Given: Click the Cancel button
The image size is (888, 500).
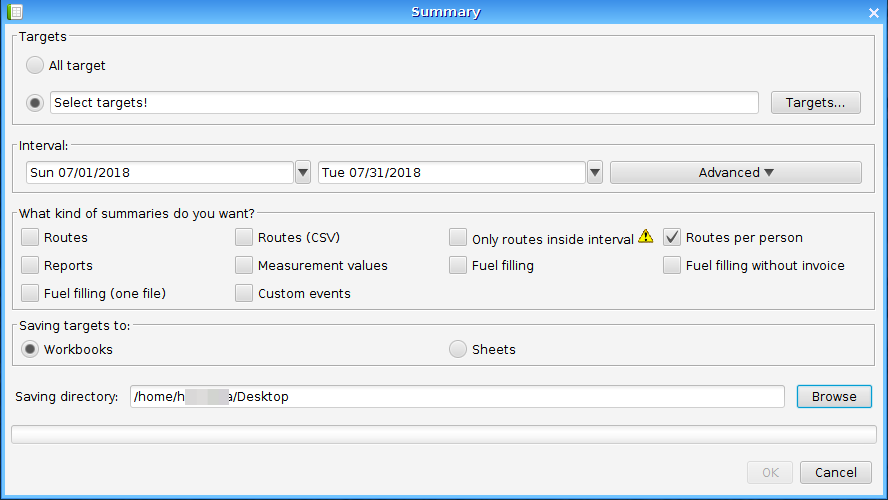Looking at the screenshot, I should coord(835,473).
